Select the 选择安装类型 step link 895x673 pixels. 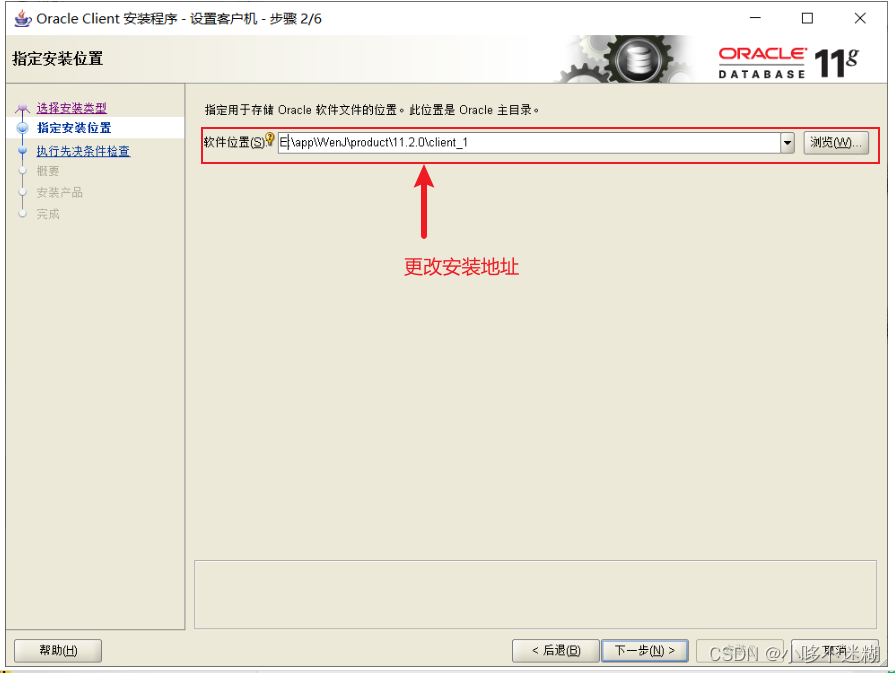[x=71, y=107]
